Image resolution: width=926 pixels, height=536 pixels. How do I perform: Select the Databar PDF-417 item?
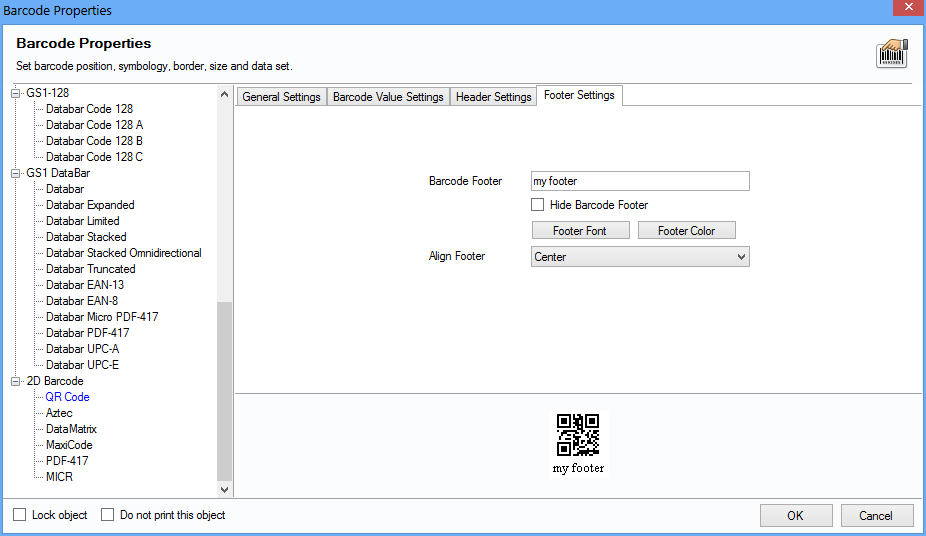click(87, 332)
